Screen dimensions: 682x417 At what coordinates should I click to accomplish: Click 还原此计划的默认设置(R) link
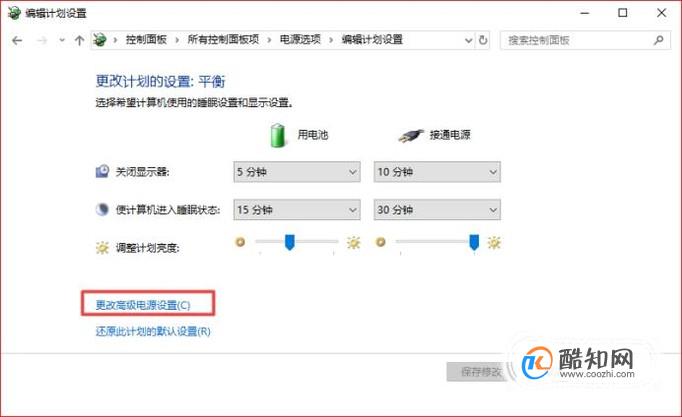click(x=153, y=331)
